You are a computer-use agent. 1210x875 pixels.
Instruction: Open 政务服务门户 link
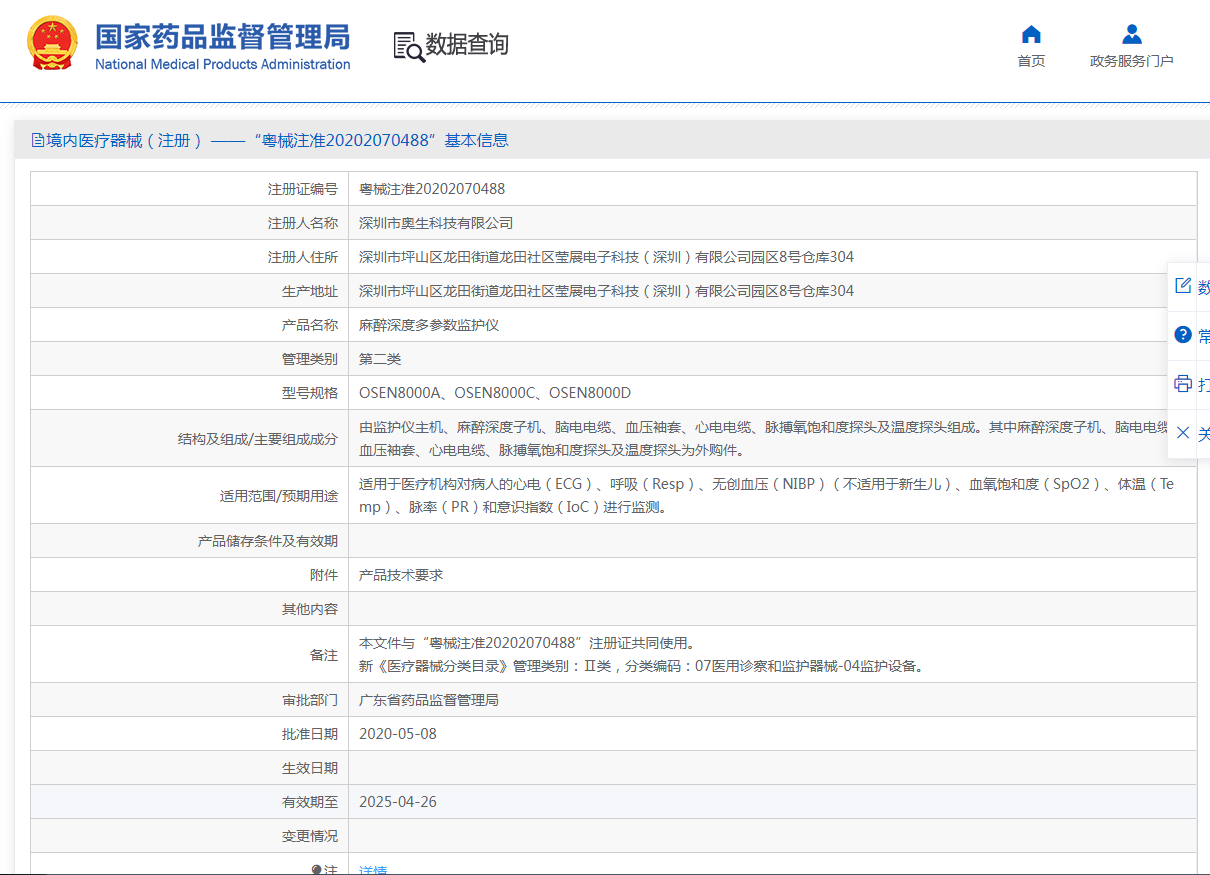pos(1131,61)
